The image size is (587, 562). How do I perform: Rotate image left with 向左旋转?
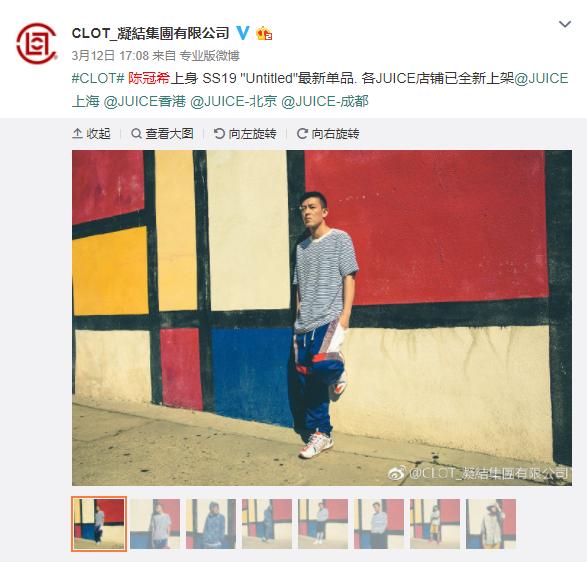pyautogui.click(x=245, y=134)
